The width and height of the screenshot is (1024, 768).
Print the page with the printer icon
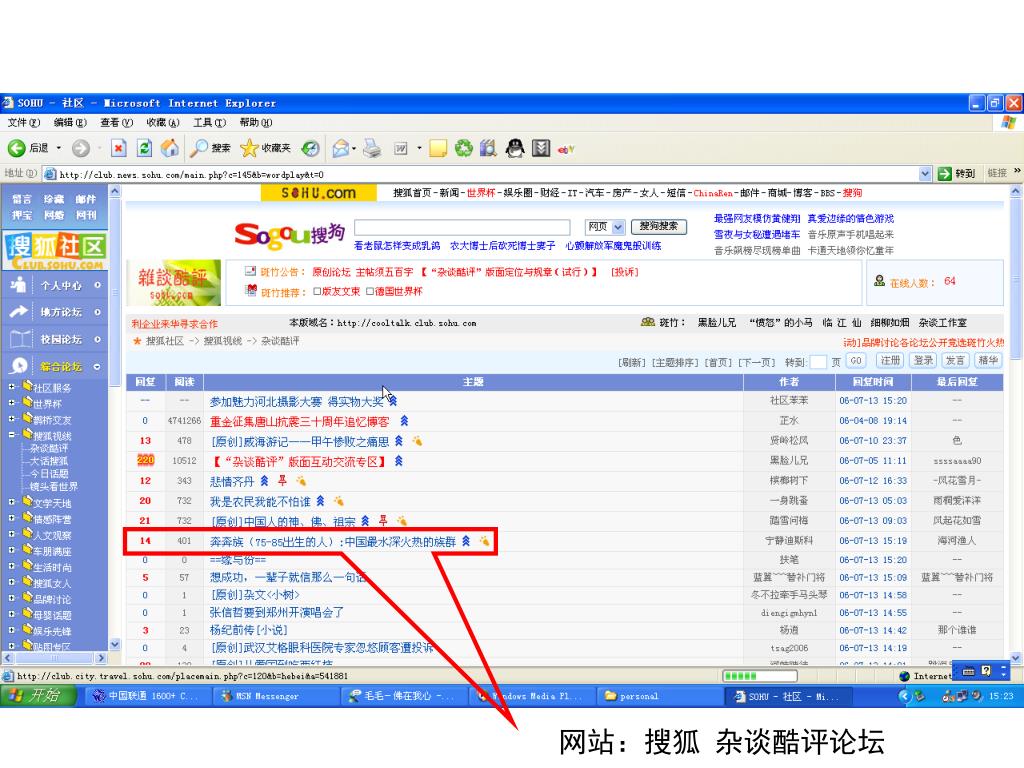[372, 149]
